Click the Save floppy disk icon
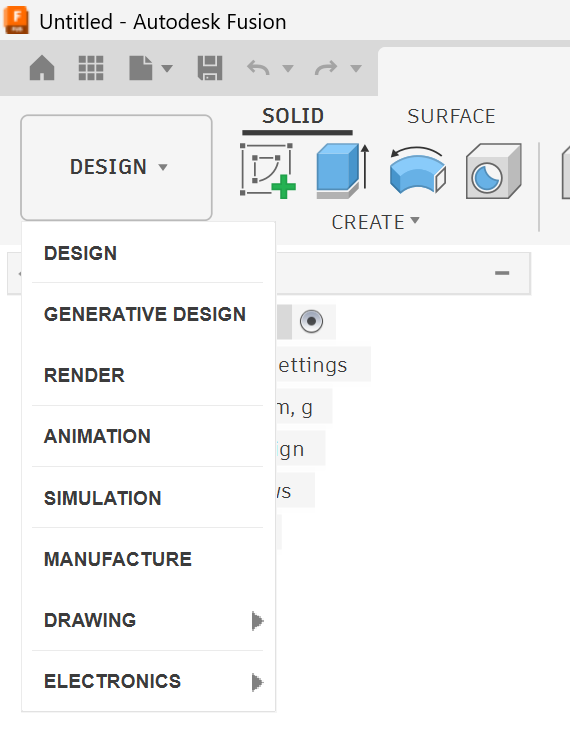The width and height of the screenshot is (570, 730). pos(210,68)
